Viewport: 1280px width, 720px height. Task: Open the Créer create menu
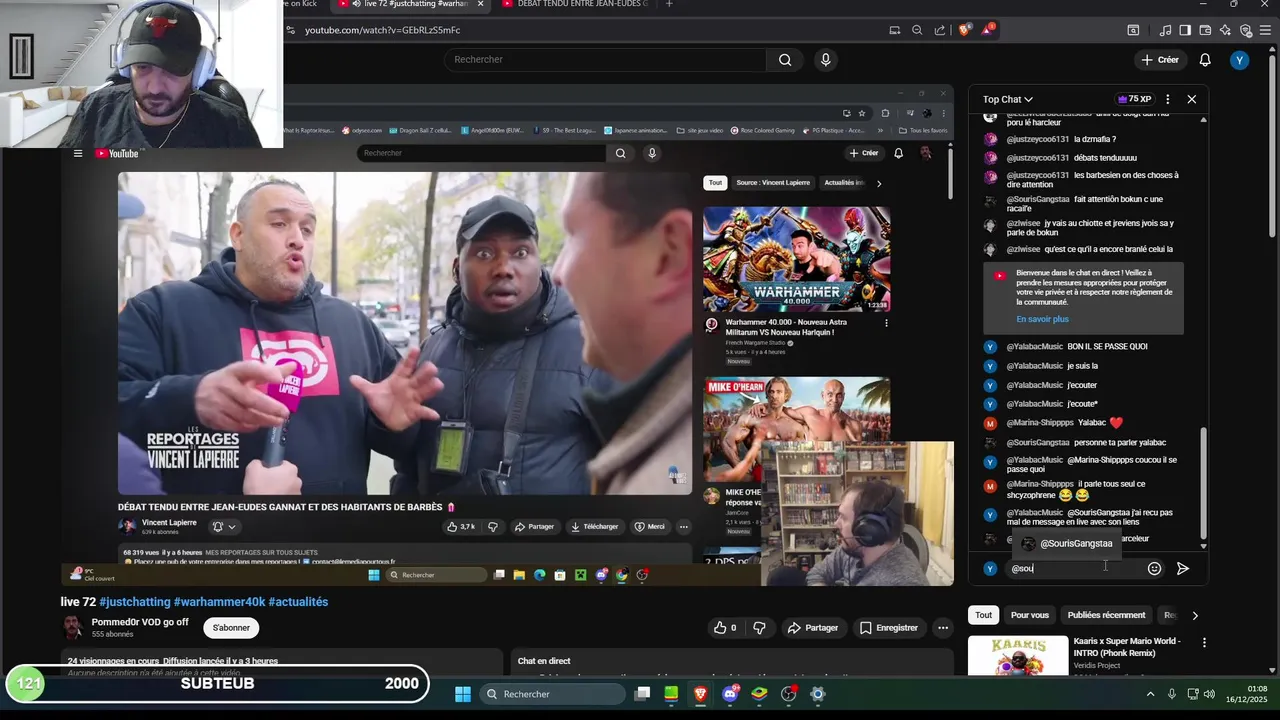[1160, 60]
